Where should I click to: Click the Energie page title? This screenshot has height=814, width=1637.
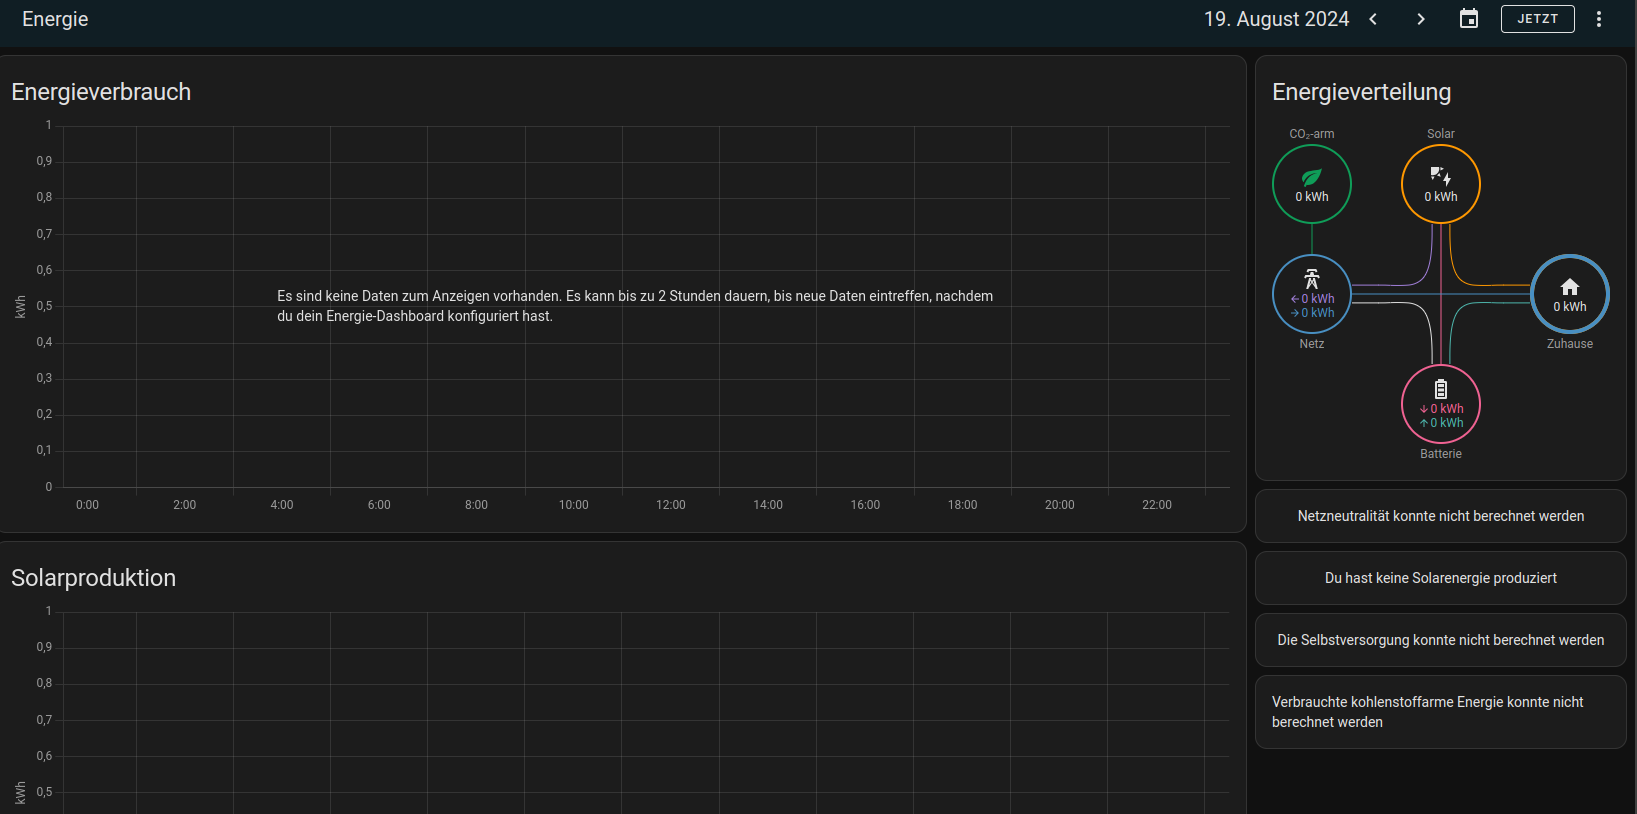click(55, 19)
